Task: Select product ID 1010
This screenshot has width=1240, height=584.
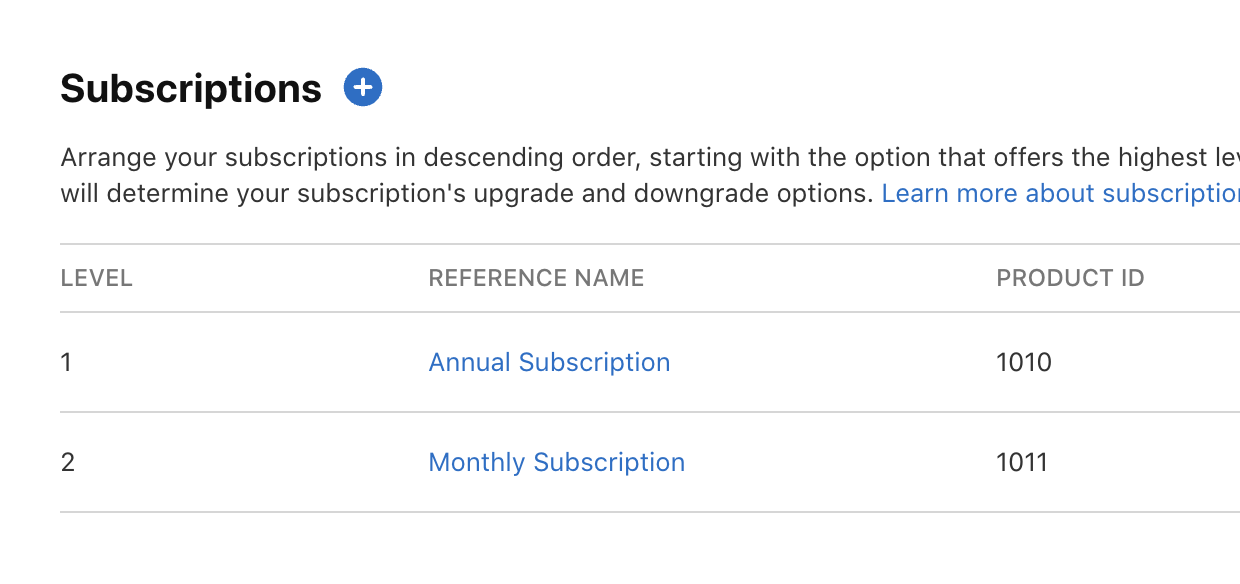Action: coord(1024,362)
